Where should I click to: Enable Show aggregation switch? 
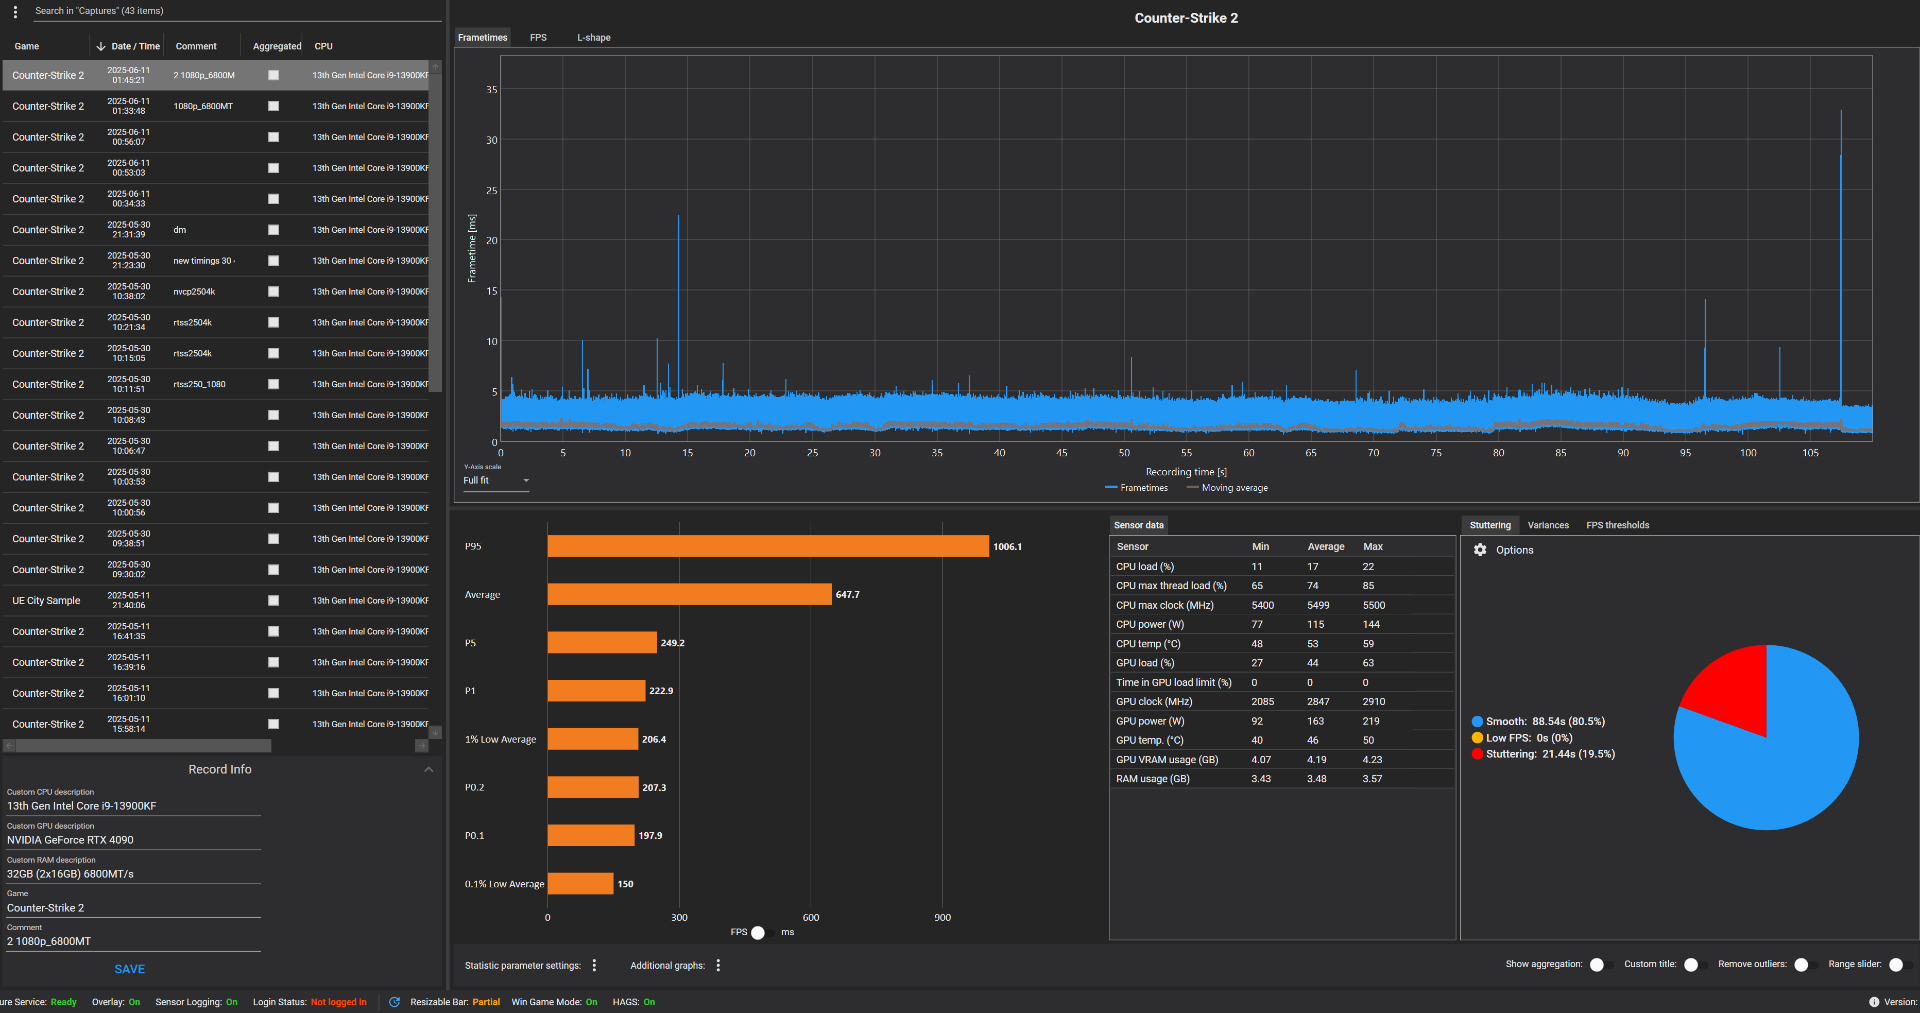[1601, 965]
